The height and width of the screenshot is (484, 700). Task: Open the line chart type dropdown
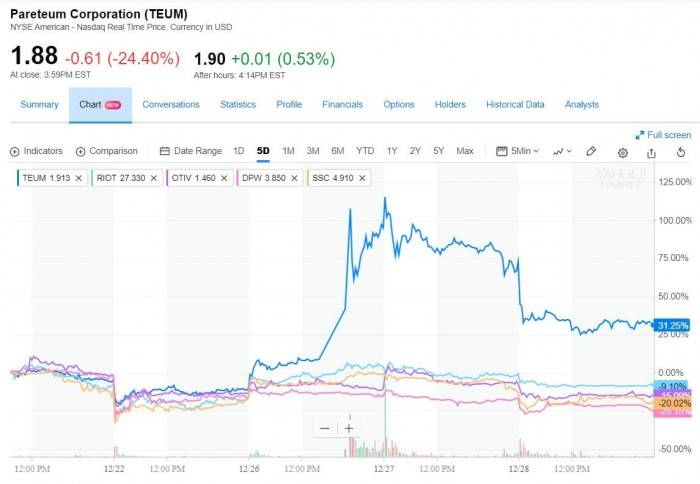562,152
